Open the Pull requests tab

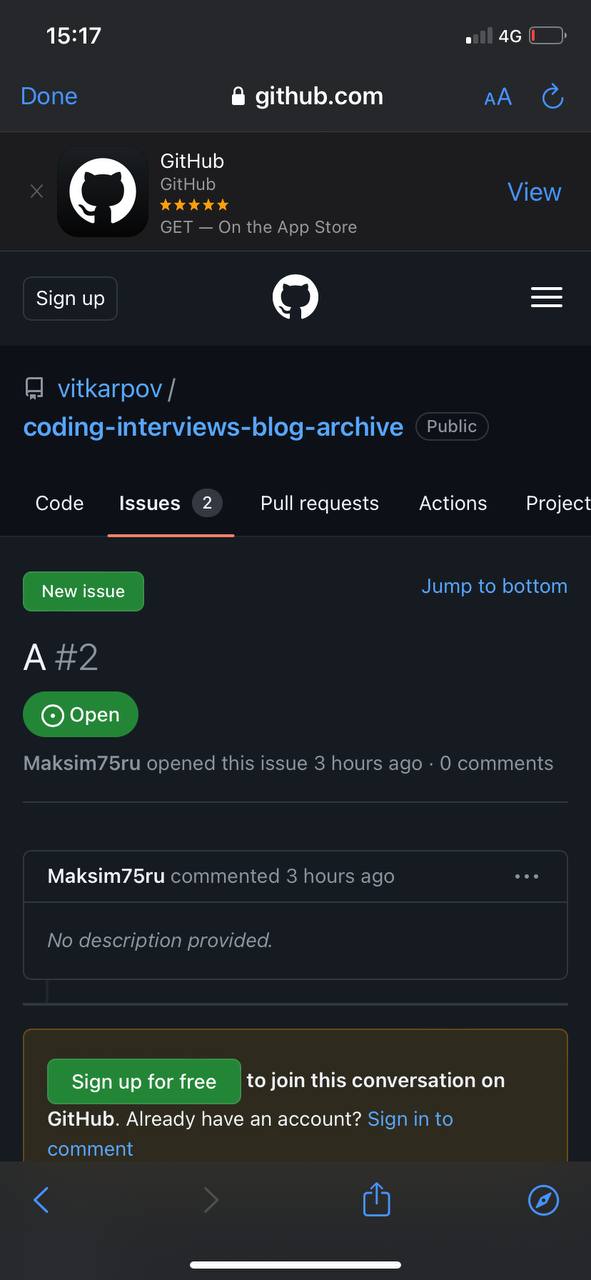(319, 503)
